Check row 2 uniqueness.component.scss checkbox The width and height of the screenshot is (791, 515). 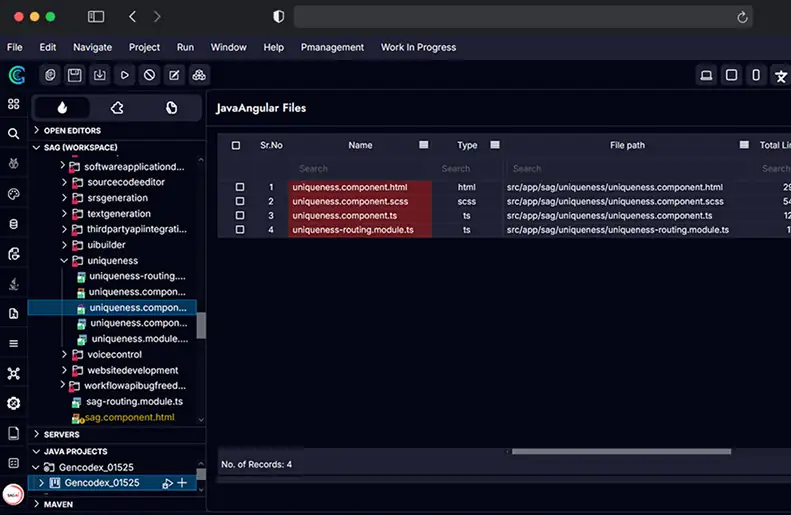(x=240, y=201)
